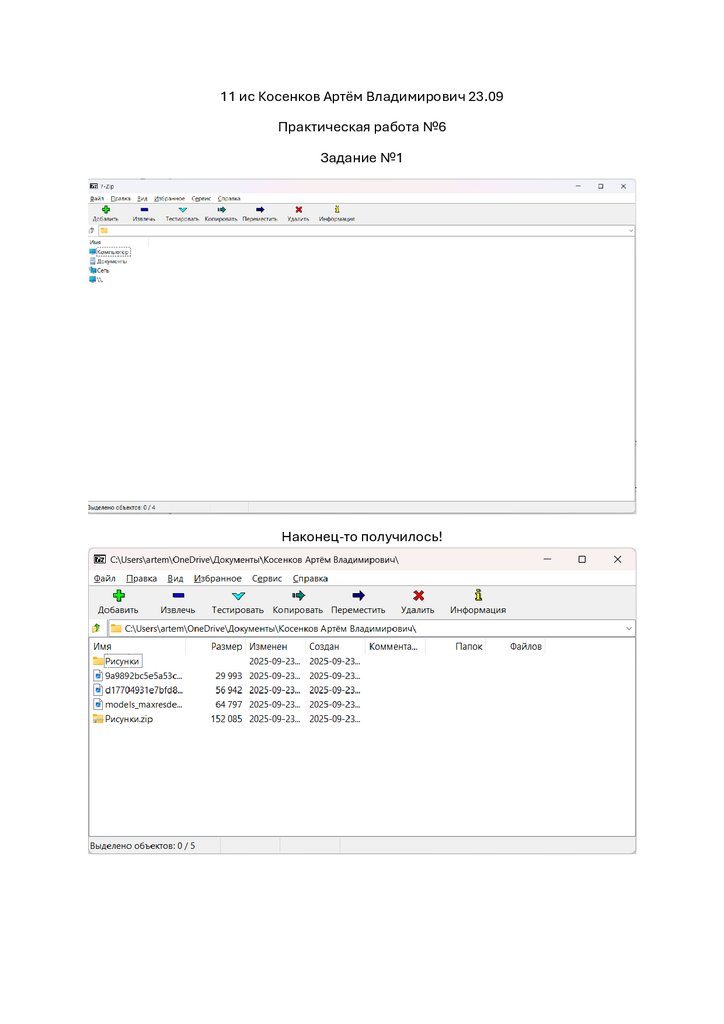Screen dimensions: 724x1024
Task: Select the Компьютер item in upper 7-Zip window
Action: (x=110, y=251)
